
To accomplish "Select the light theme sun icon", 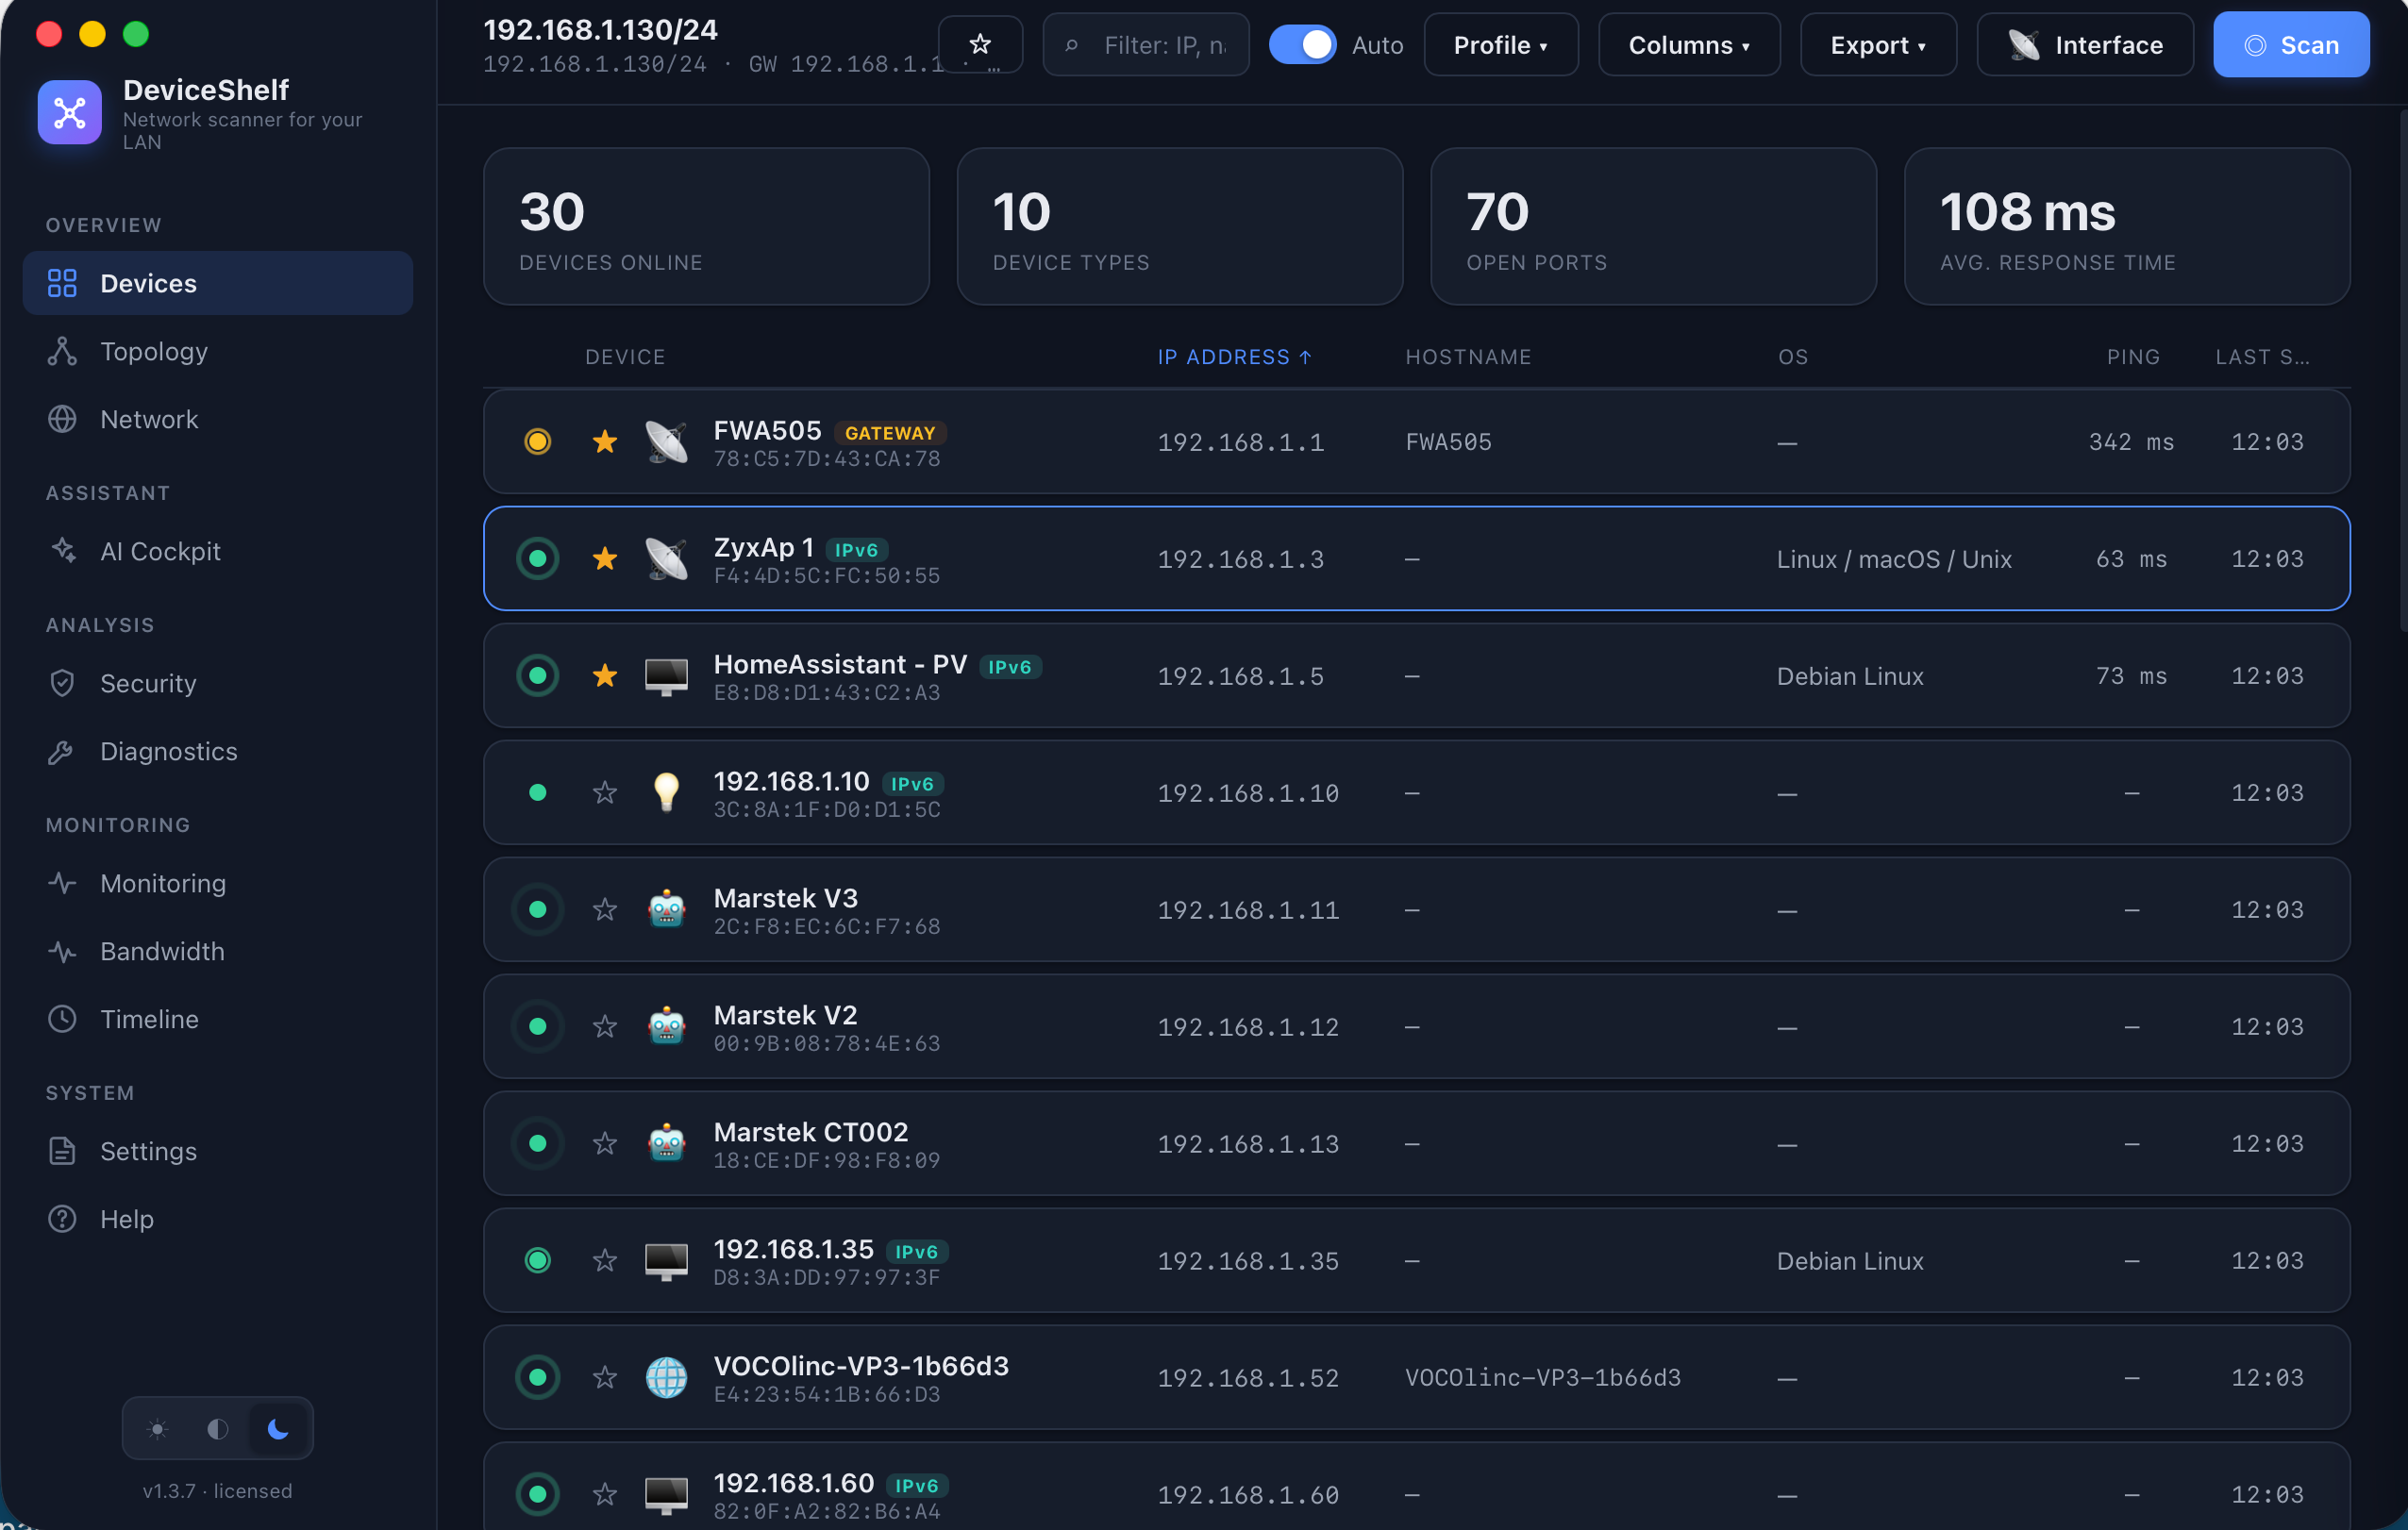I will [157, 1429].
